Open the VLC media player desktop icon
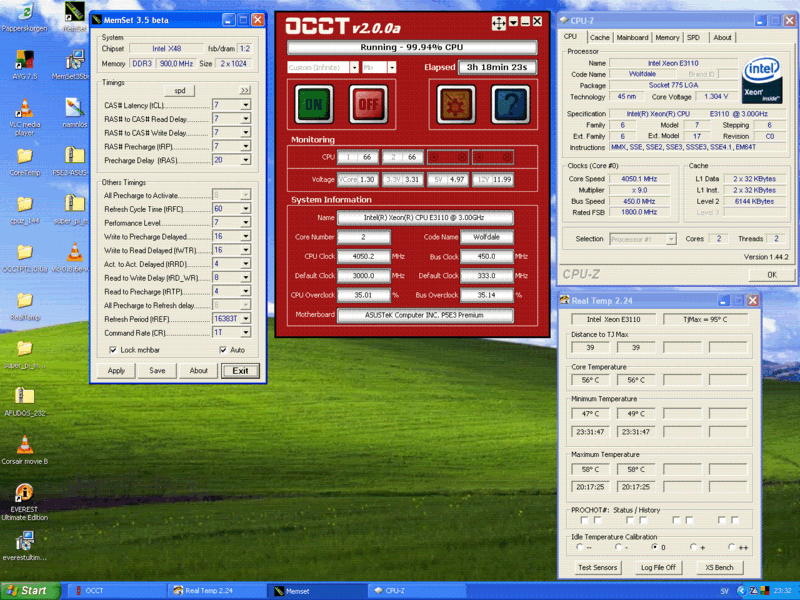 click(x=24, y=107)
